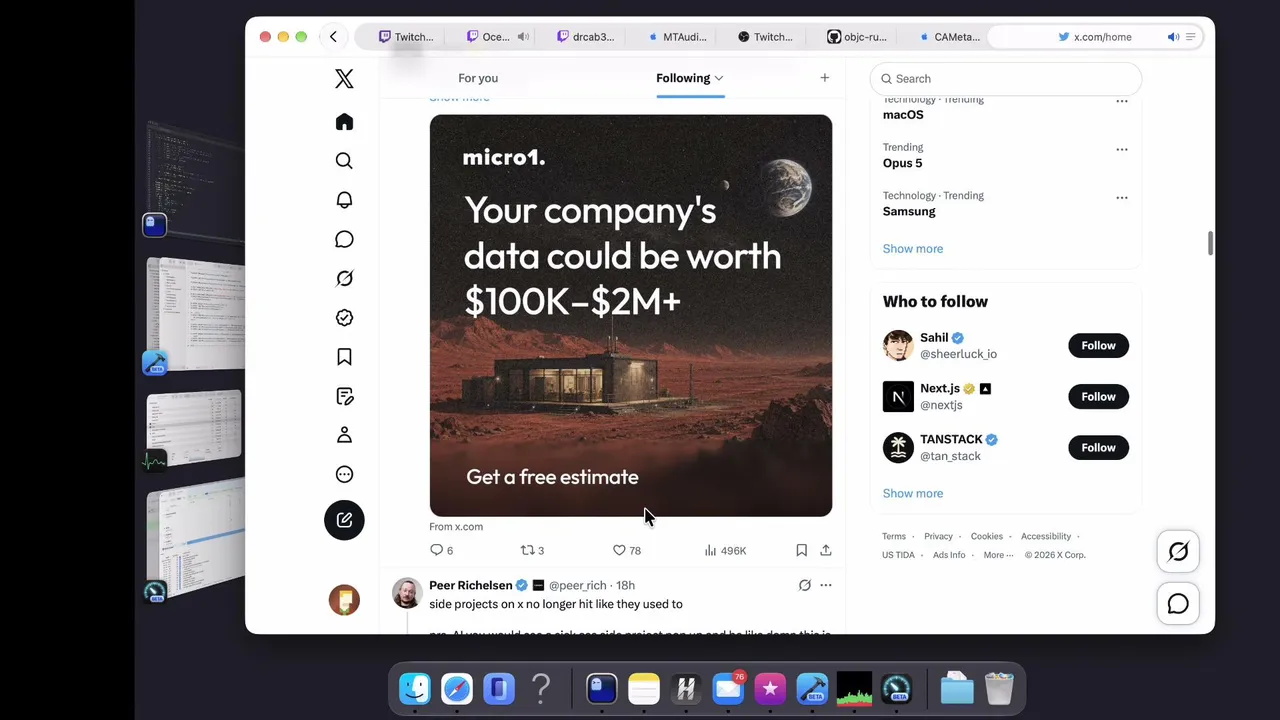Open the verified badge icon in sidebar
The image size is (1280, 720).
pyautogui.click(x=344, y=318)
